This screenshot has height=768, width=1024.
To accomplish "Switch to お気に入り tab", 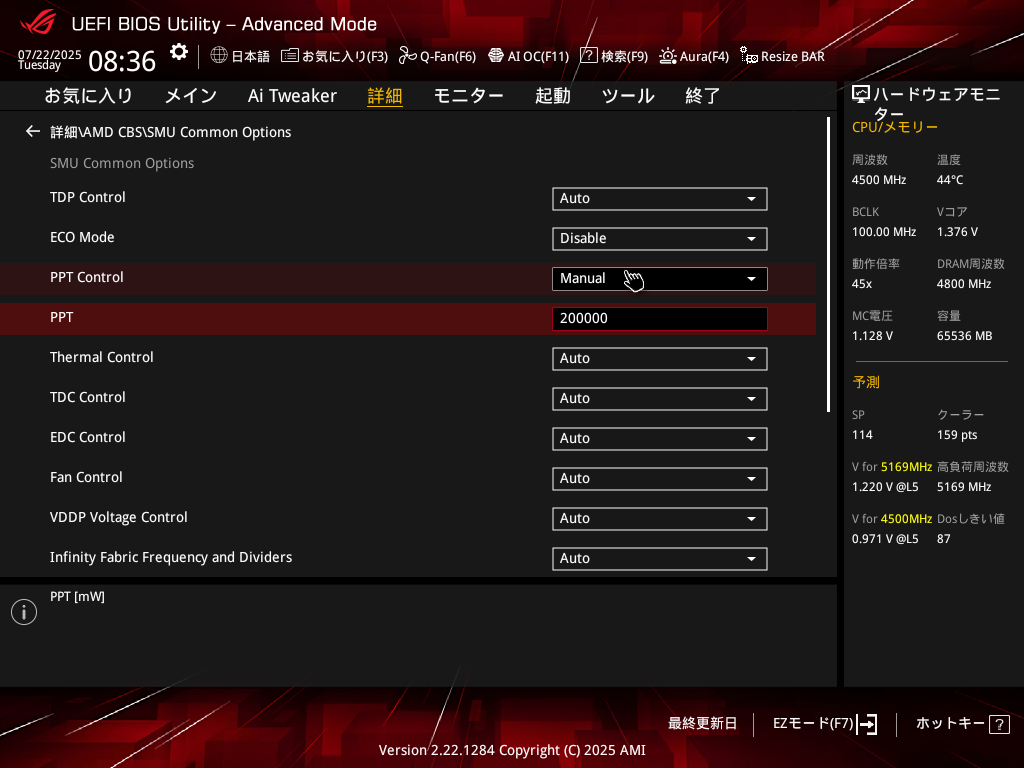I will click(x=89, y=96).
